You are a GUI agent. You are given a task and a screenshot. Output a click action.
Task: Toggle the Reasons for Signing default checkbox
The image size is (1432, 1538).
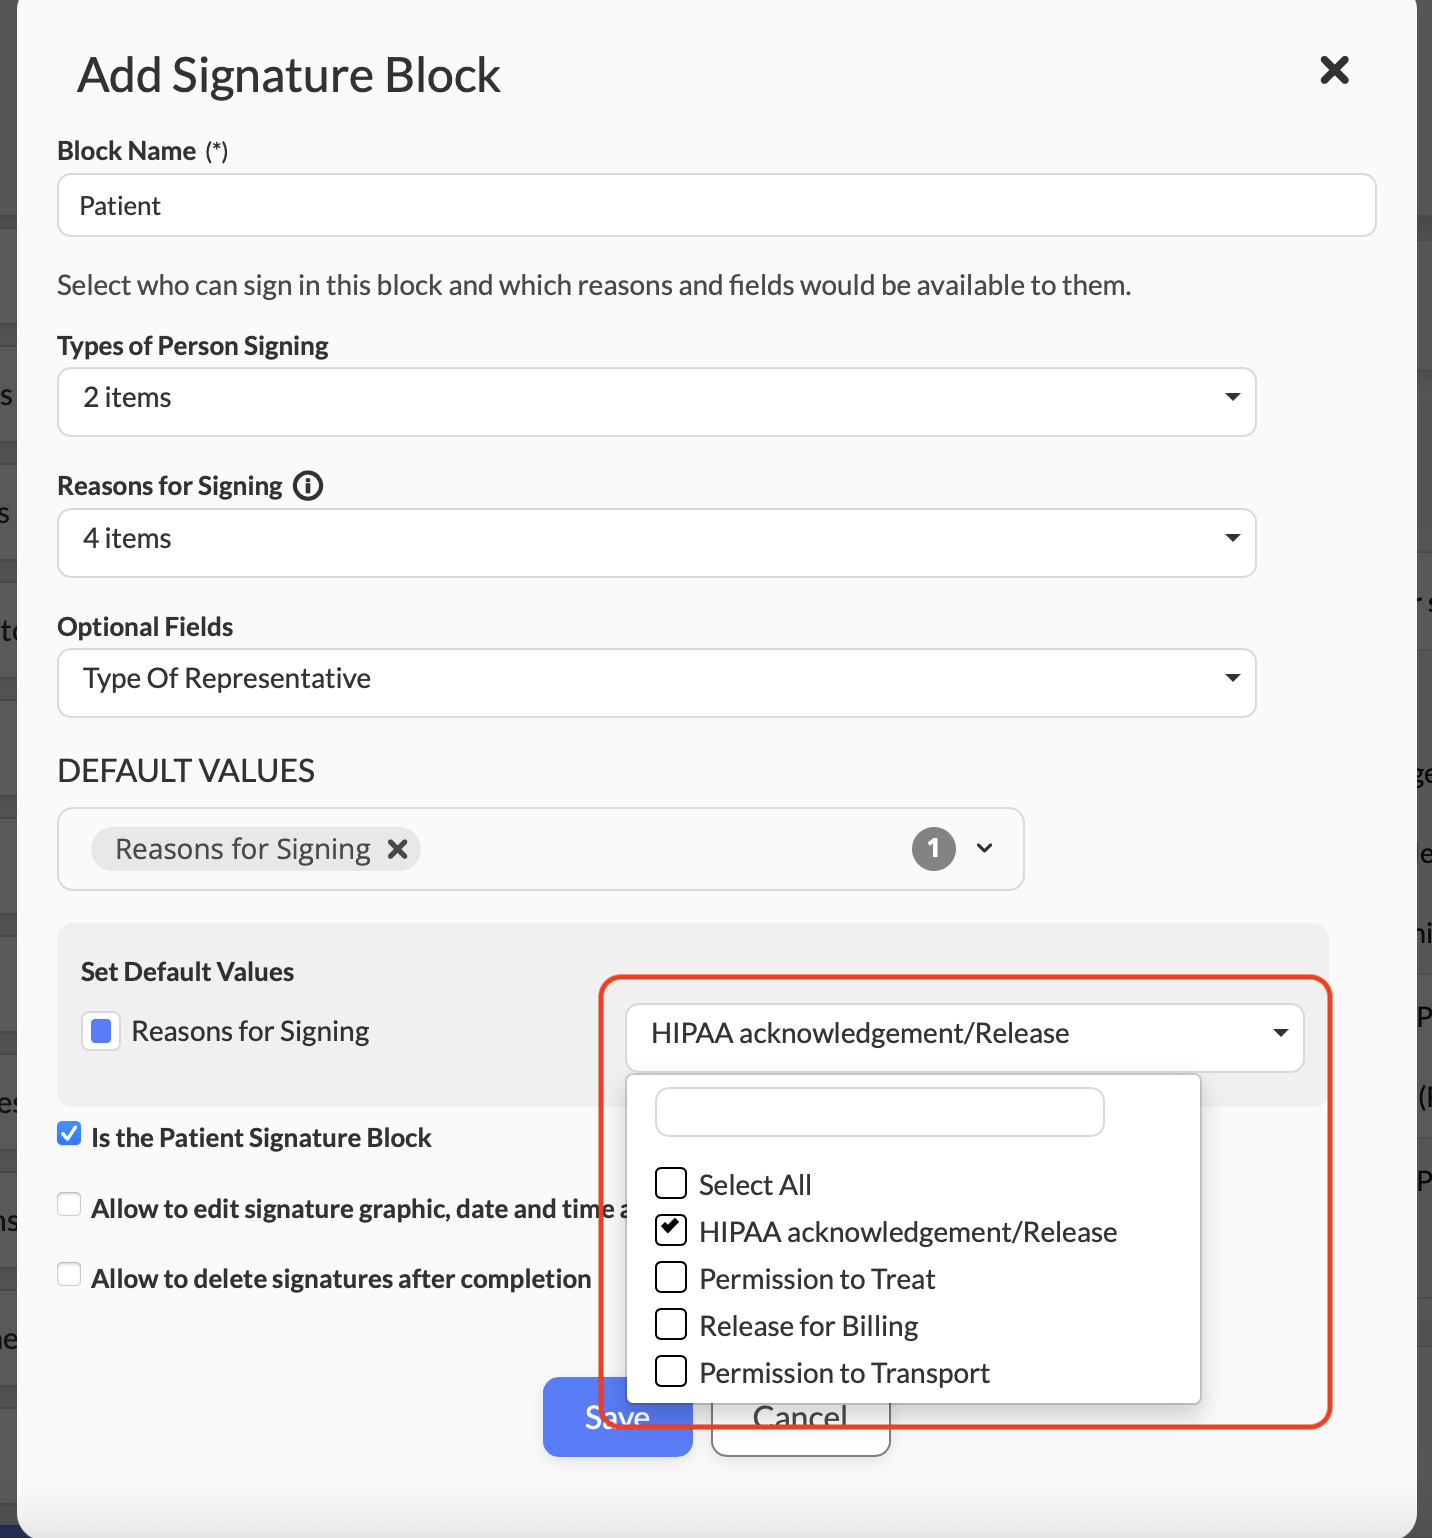point(101,1031)
